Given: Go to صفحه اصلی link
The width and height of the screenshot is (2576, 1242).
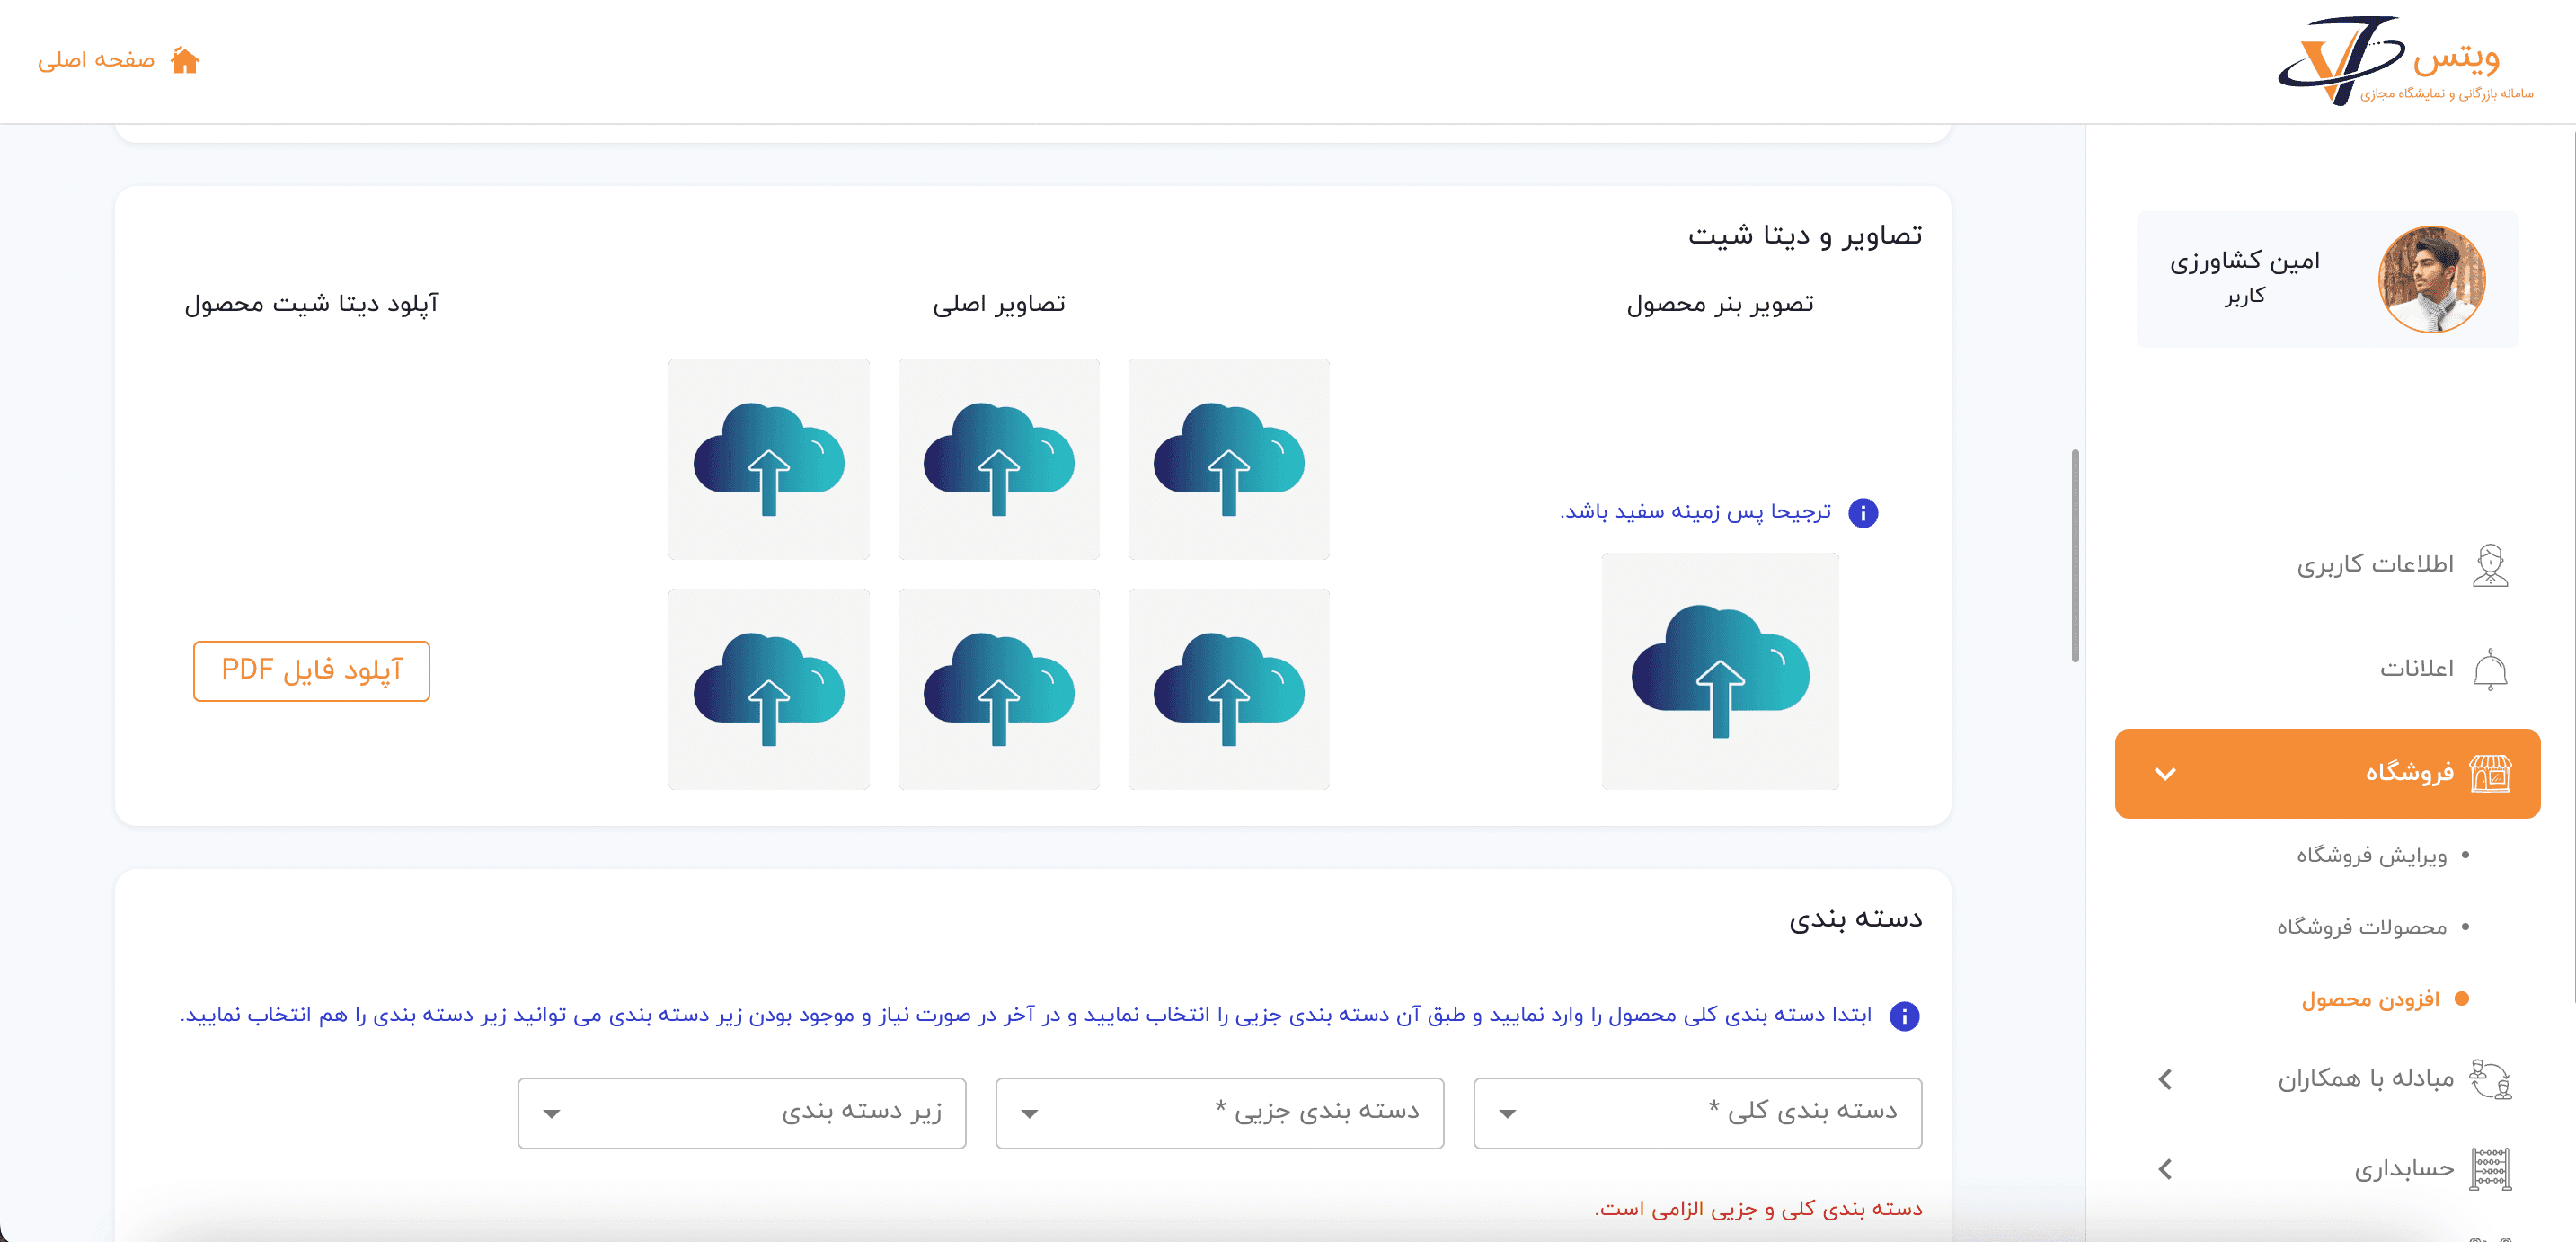Looking at the screenshot, I should click(97, 61).
